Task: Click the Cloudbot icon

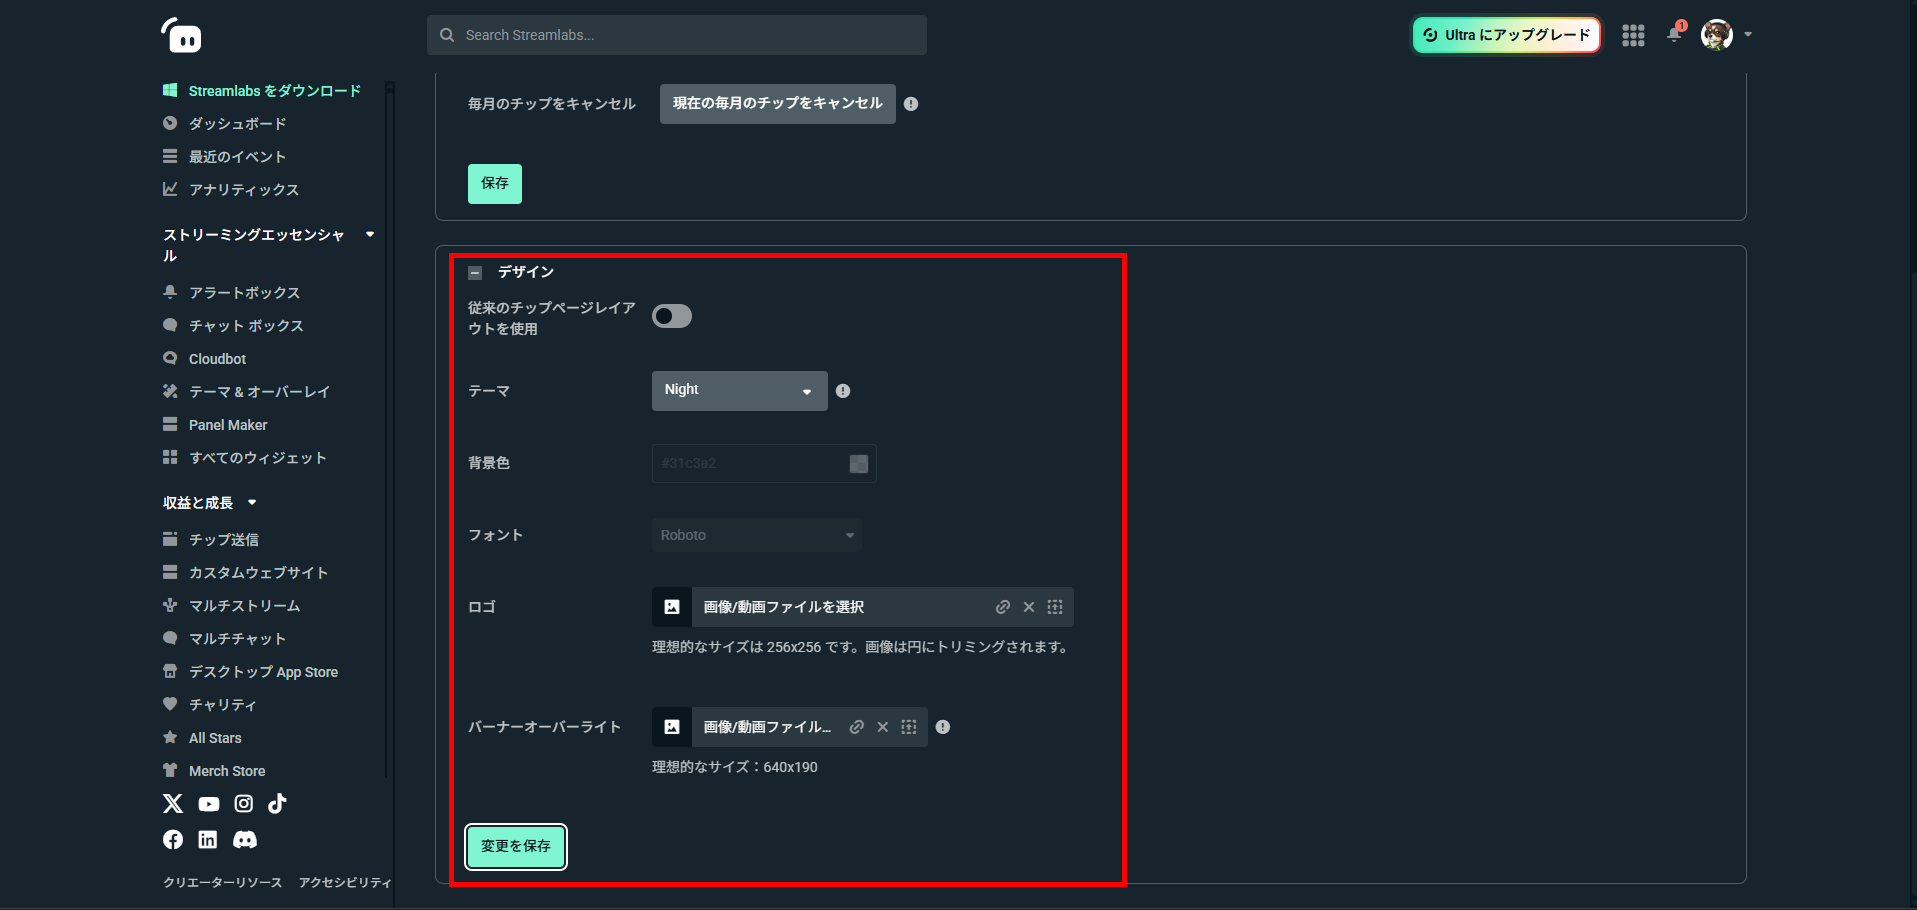Action: [170, 359]
